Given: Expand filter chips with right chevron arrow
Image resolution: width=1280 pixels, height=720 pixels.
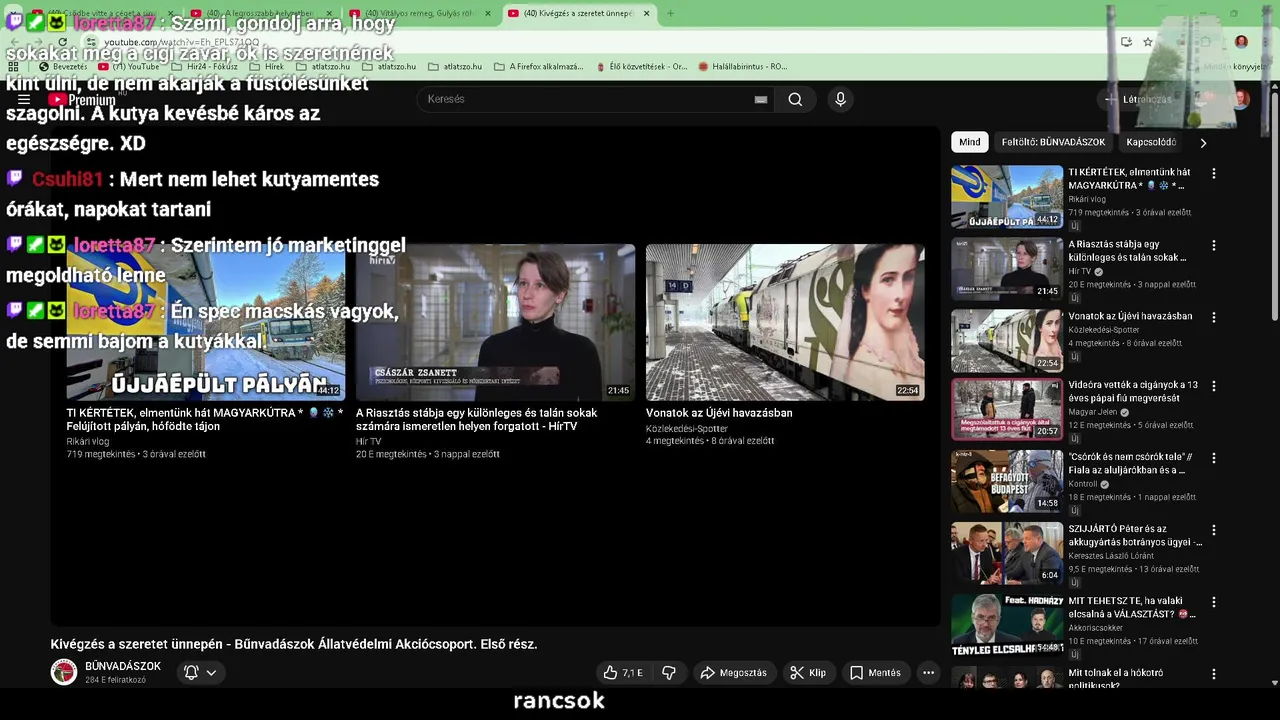Looking at the screenshot, I should pyautogui.click(x=1203, y=142).
